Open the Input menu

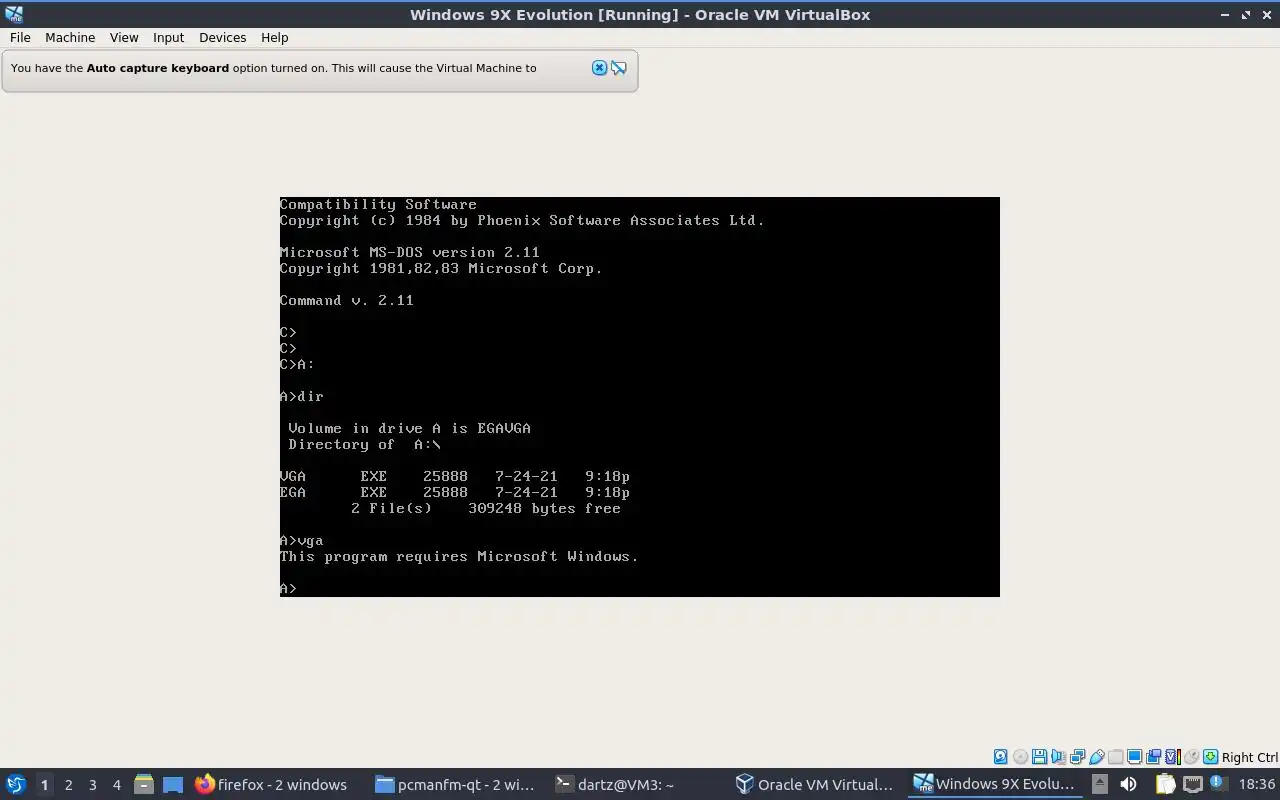168,37
